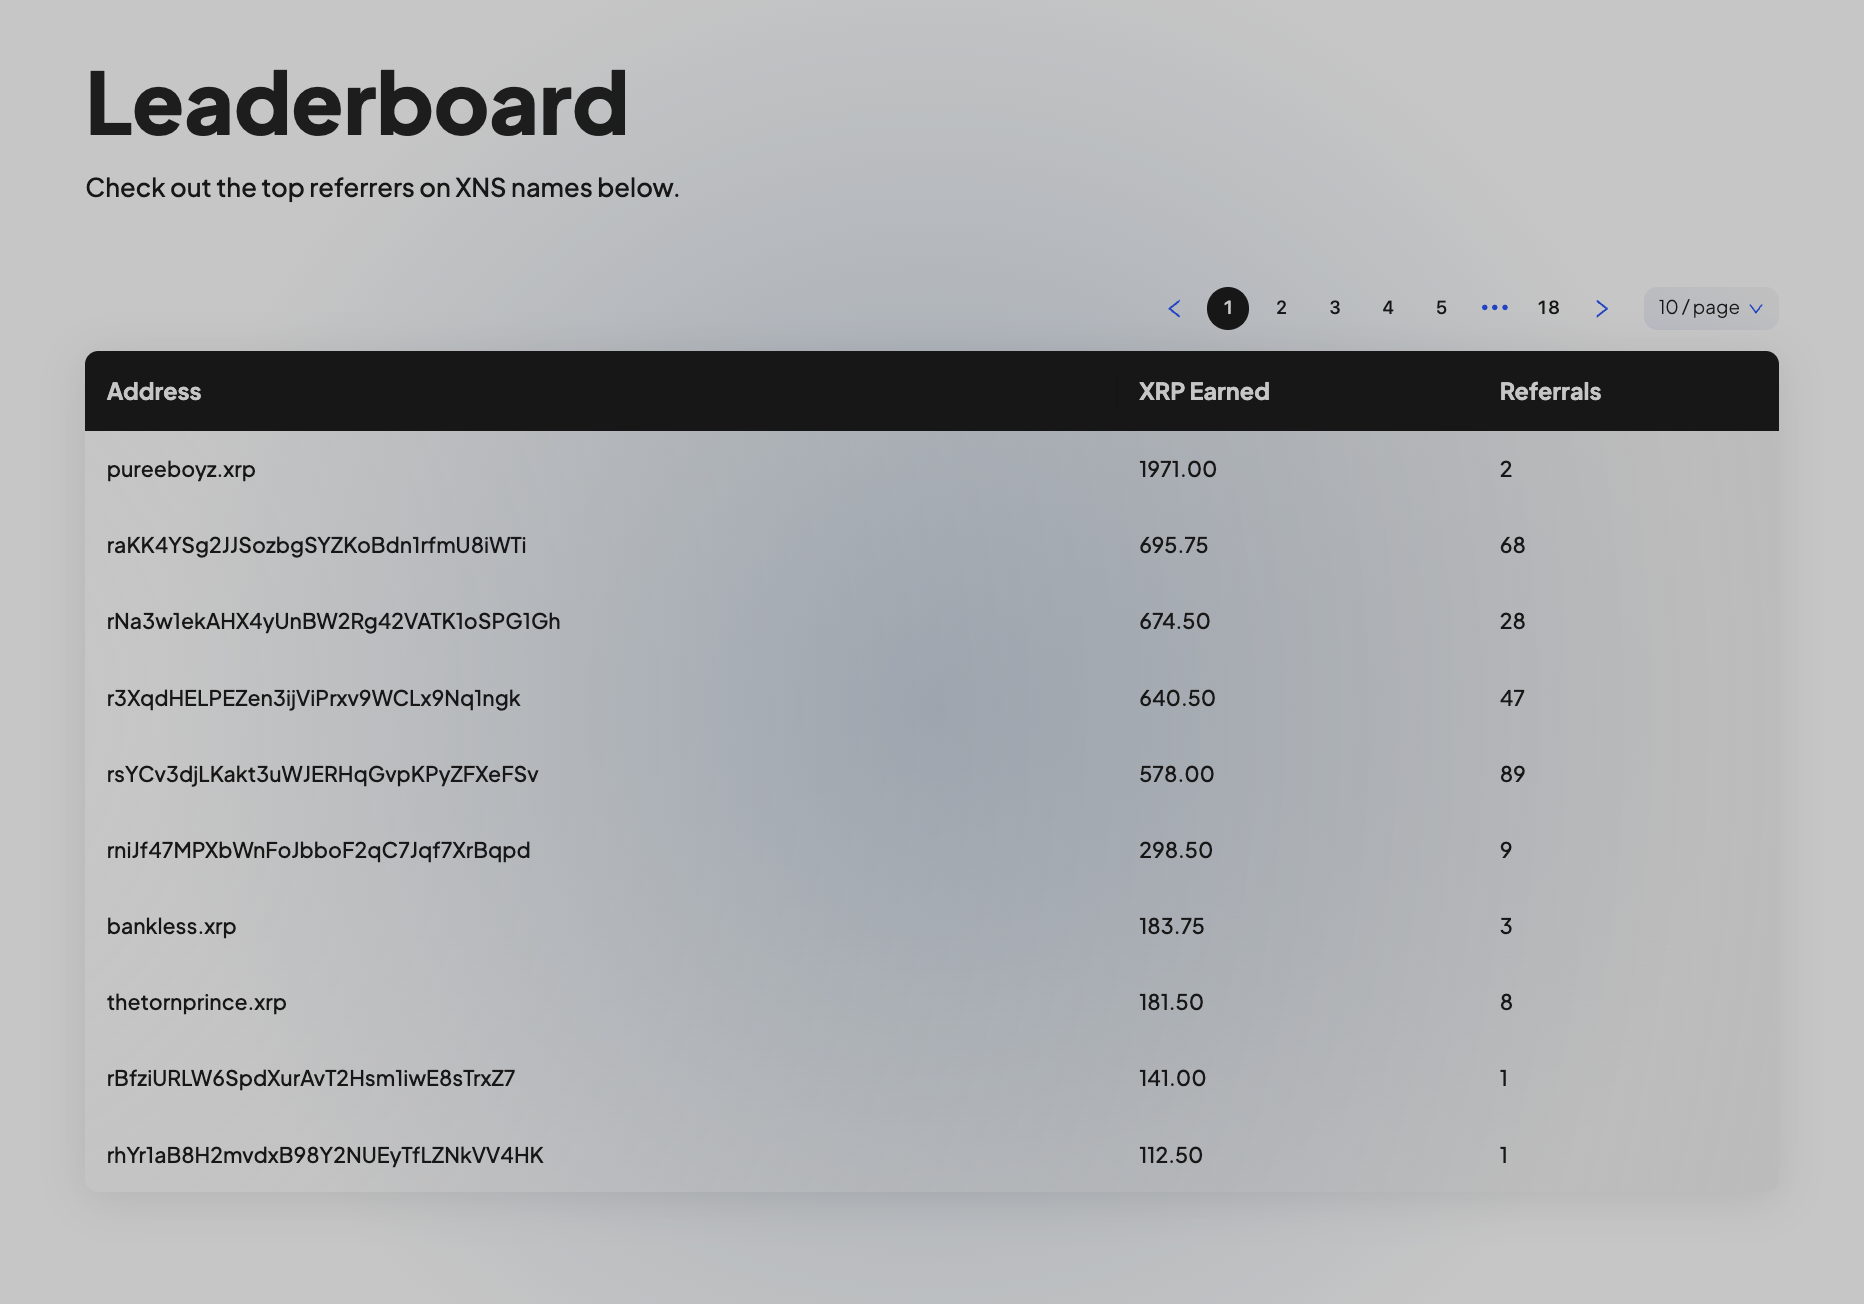Select the currently active page 1 button
Image resolution: width=1864 pixels, height=1304 pixels.
pyautogui.click(x=1228, y=308)
